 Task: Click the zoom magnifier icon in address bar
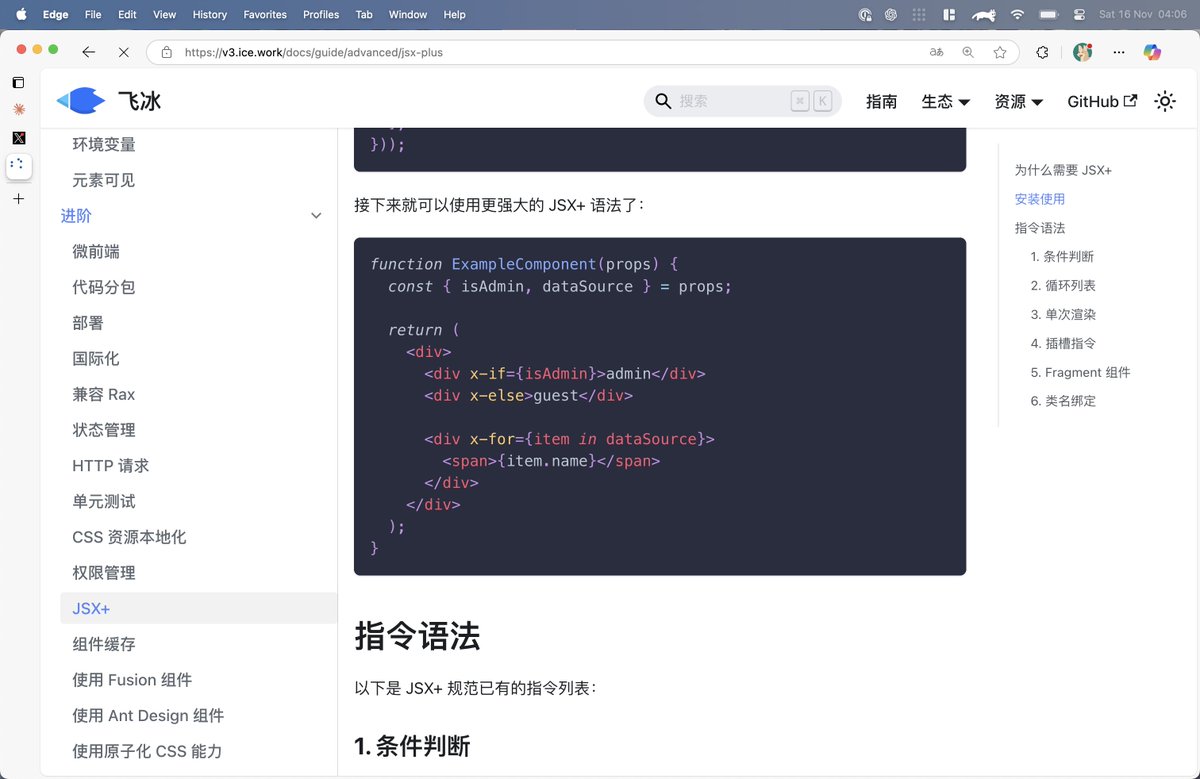(968, 52)
